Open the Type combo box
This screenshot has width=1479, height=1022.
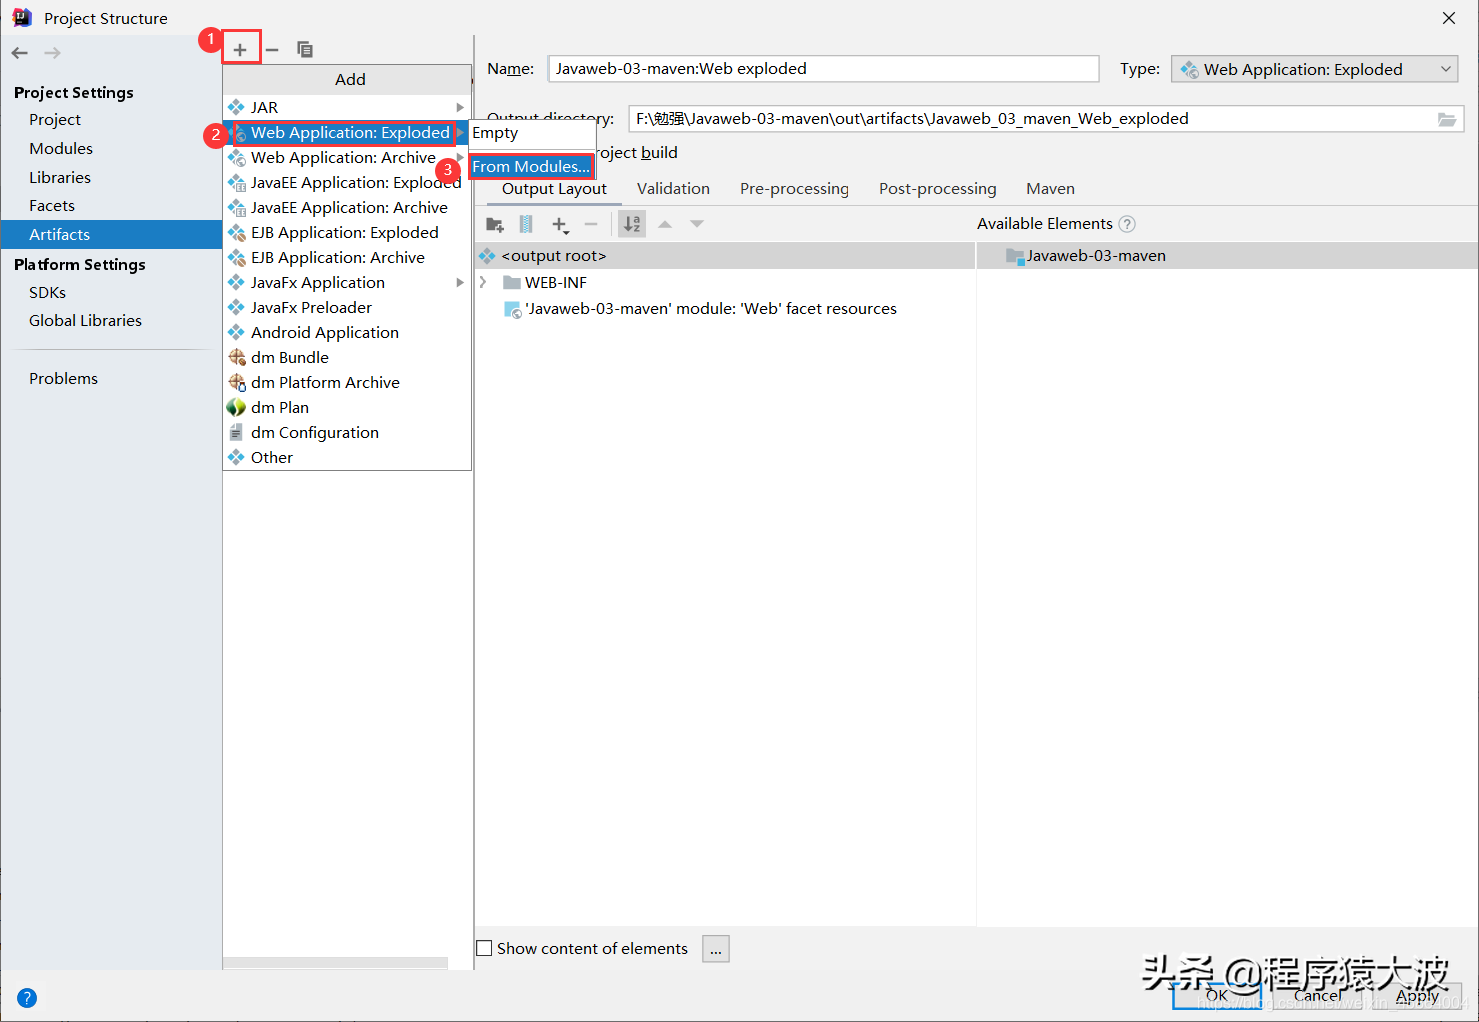click(1315, 69)
